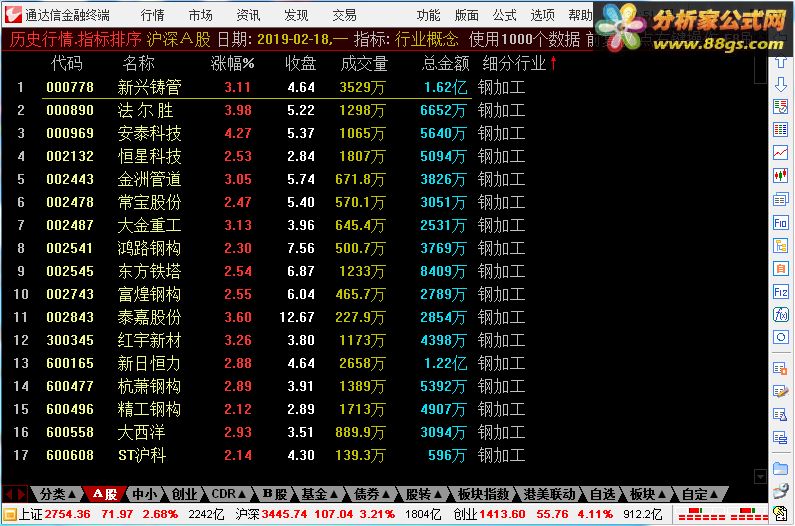This screenshot has width=795, height=526.
Task: Click the 上证 index value 2754.36
Action: coord(67,514)
